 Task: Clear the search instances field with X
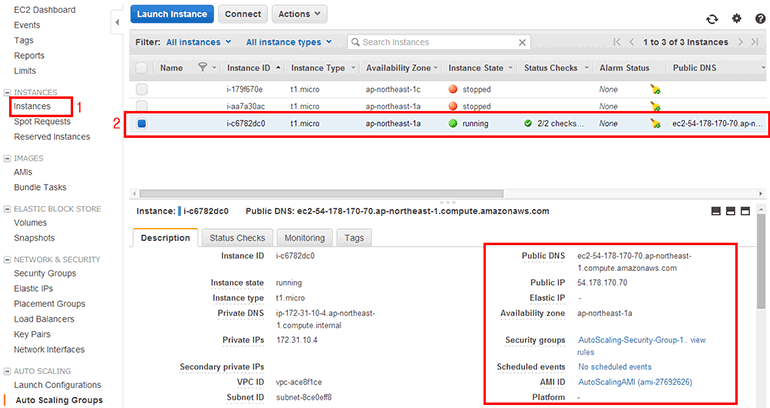pos(521,42)
